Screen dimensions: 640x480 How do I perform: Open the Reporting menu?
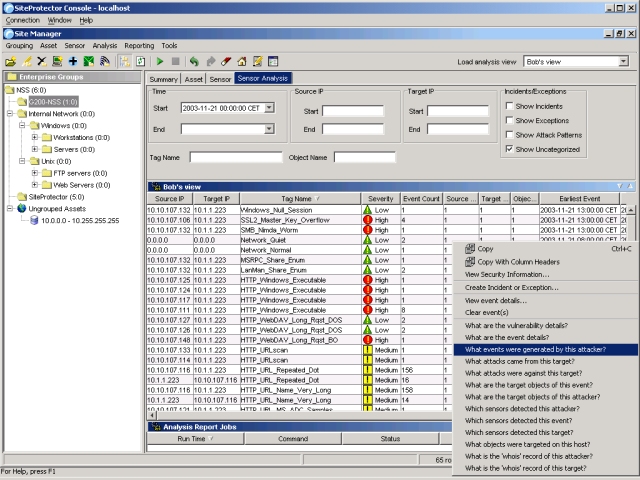click(139, 46)
